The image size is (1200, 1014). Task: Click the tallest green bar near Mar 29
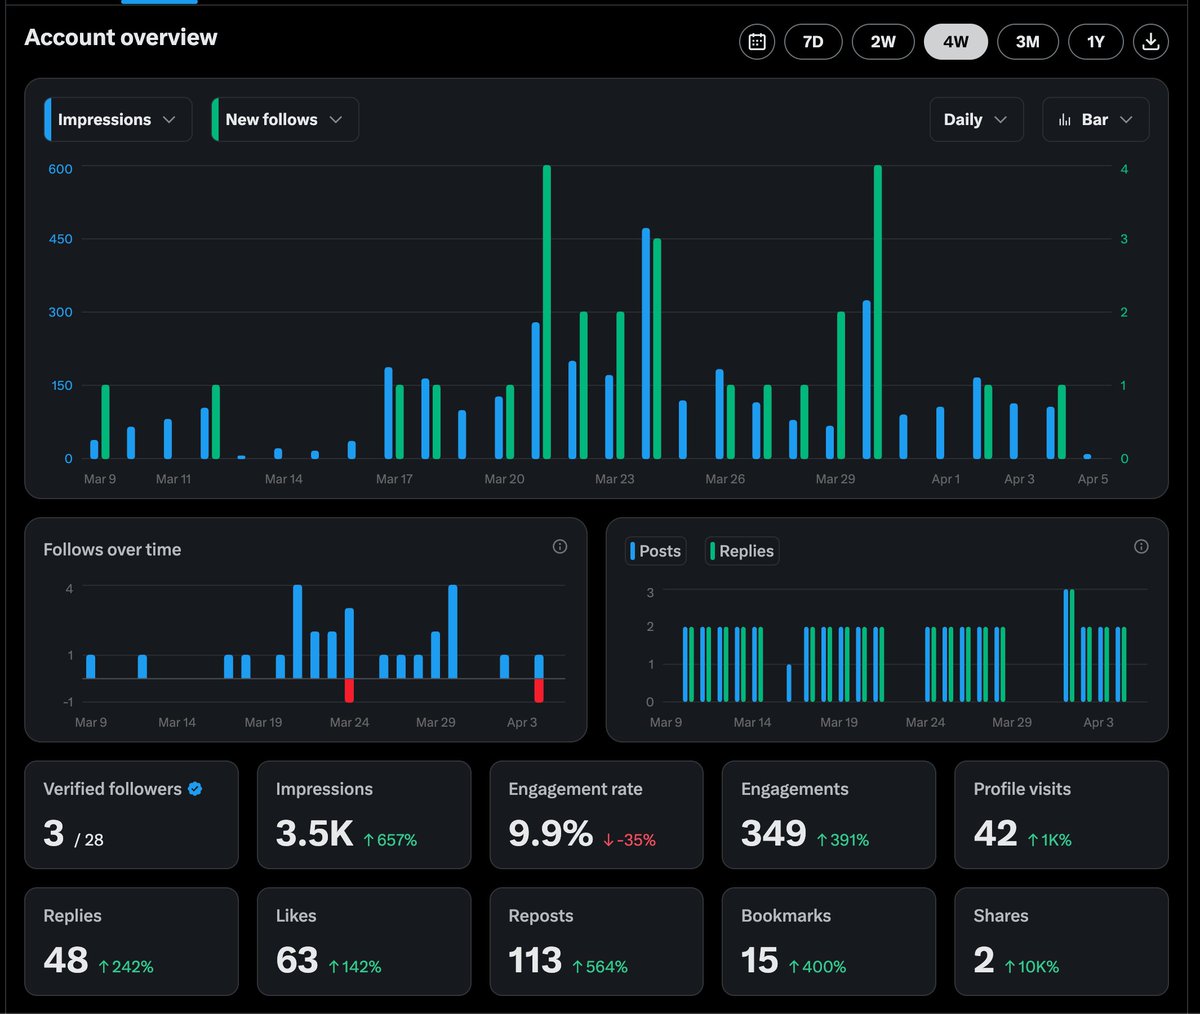tap(878, 312)
